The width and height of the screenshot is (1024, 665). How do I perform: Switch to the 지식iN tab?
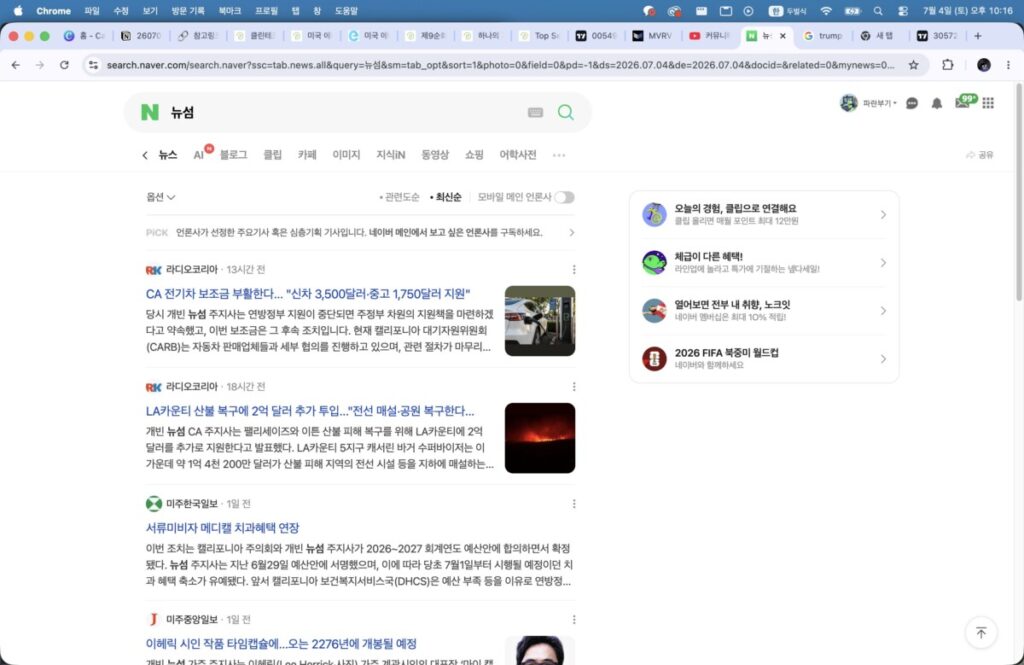[x=391, y=155]
